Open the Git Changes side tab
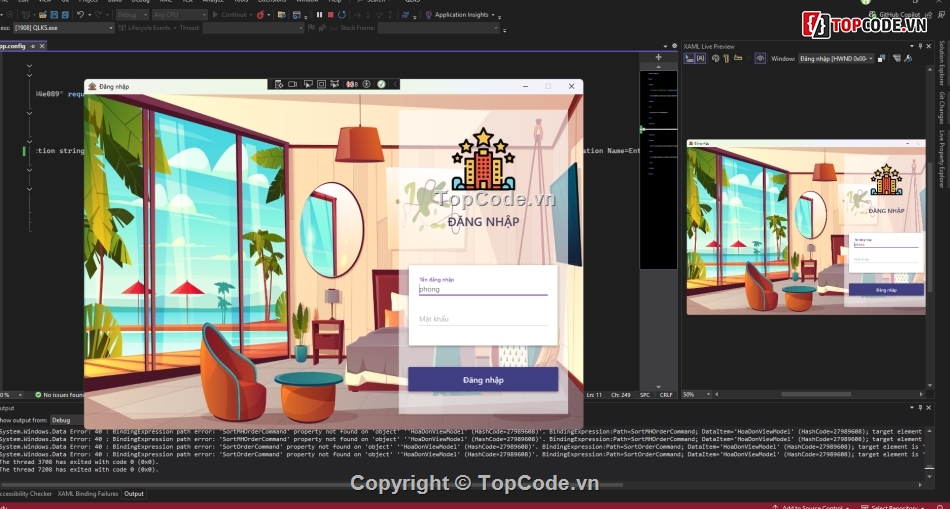 coord(942,108)
